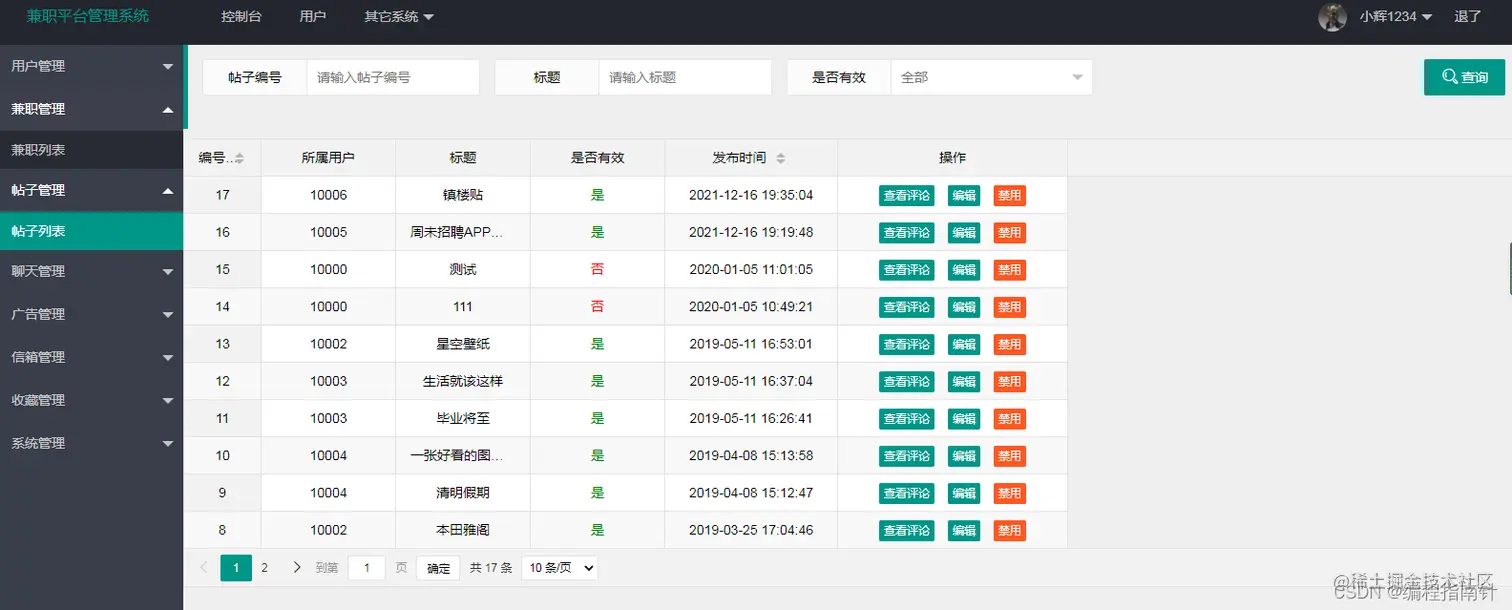Open 其它系统 top menu dropdown
Viewport: 1512px width, 610px height.
pyautogui.click(x=399, y=17)
